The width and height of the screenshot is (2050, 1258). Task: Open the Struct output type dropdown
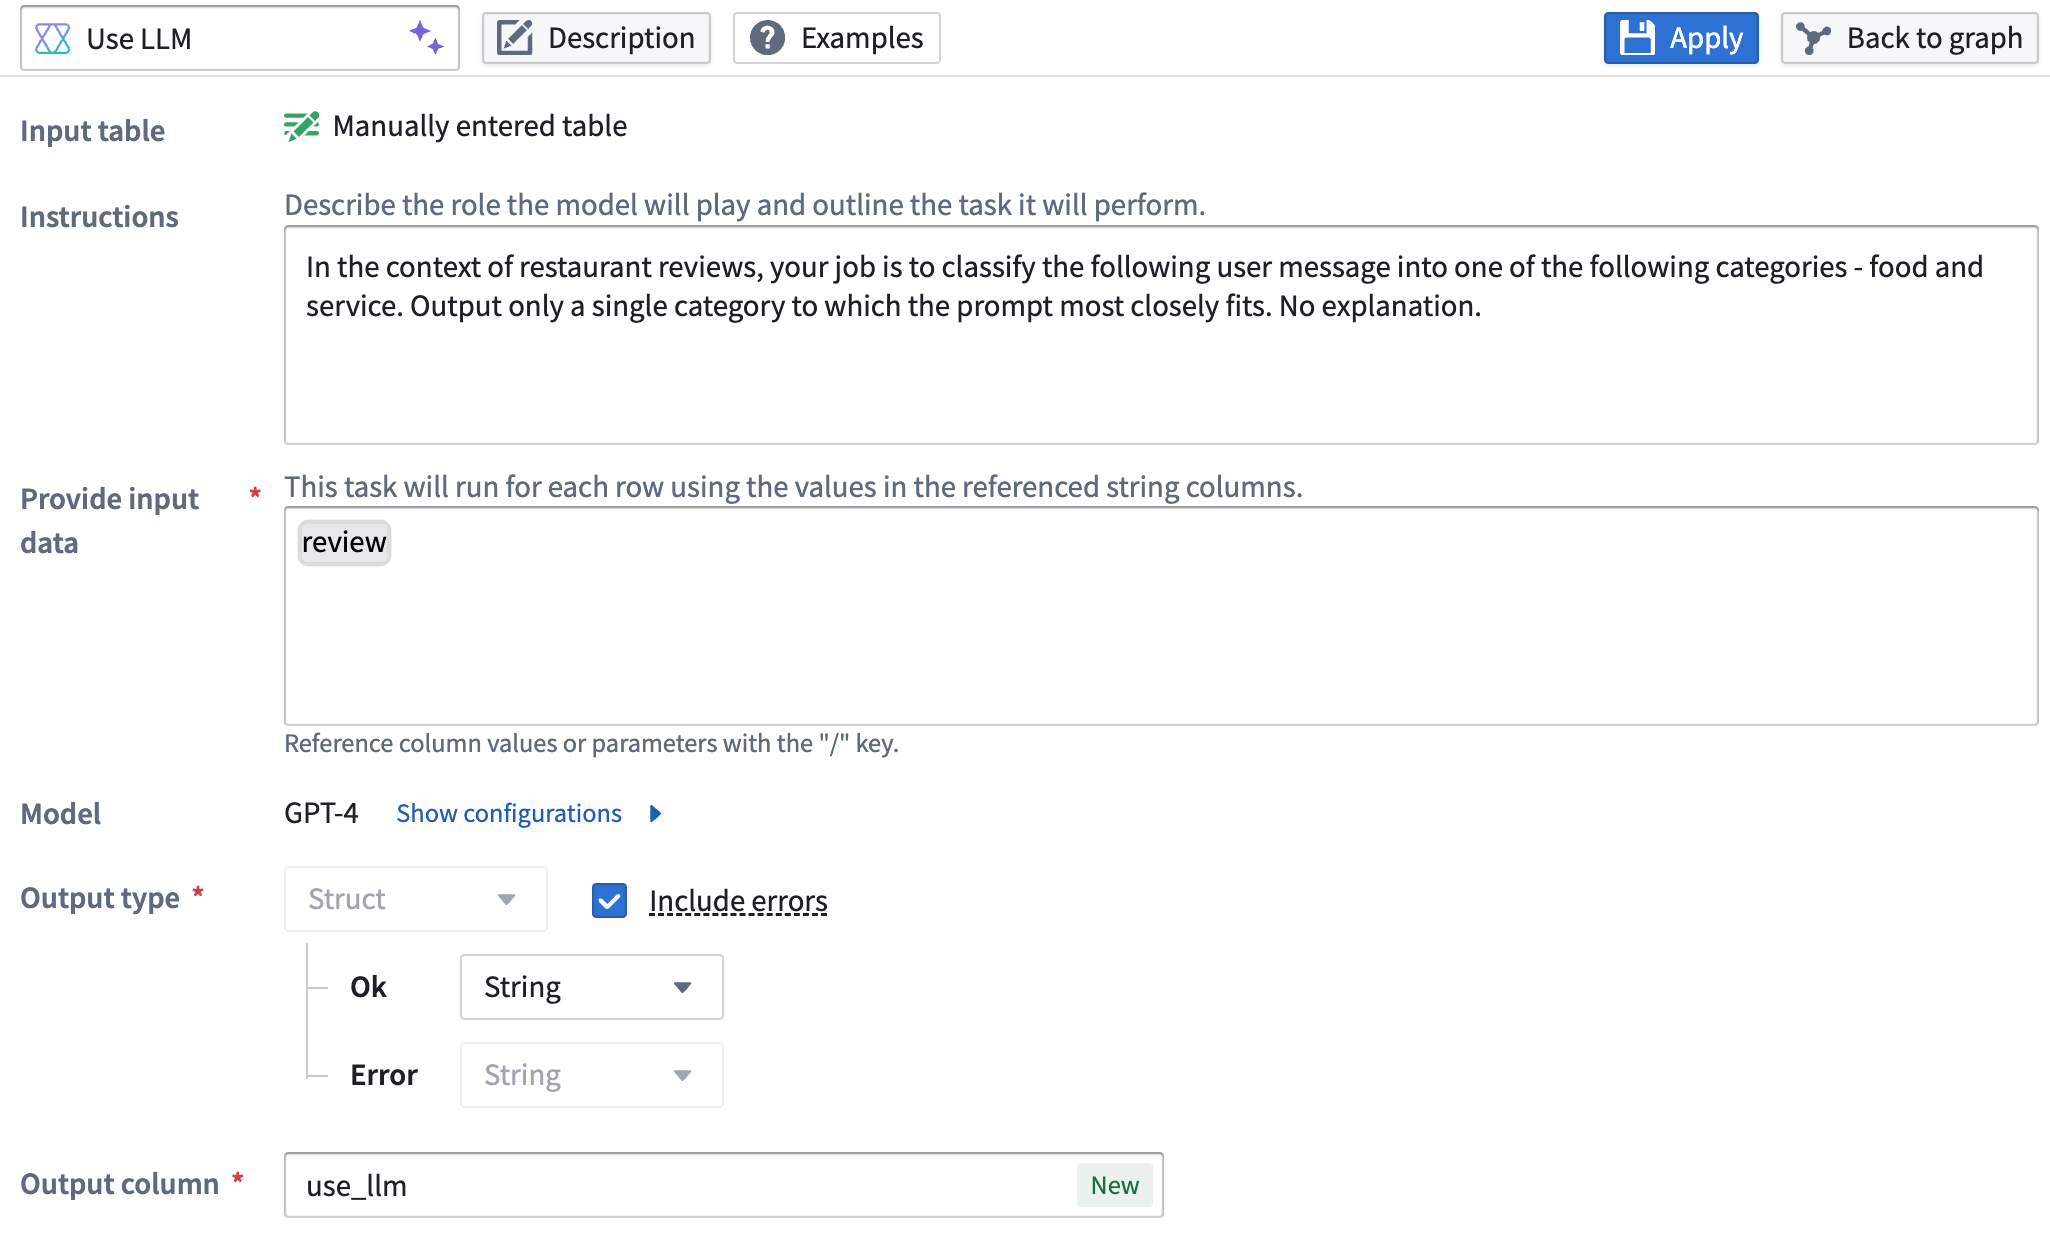415,899
